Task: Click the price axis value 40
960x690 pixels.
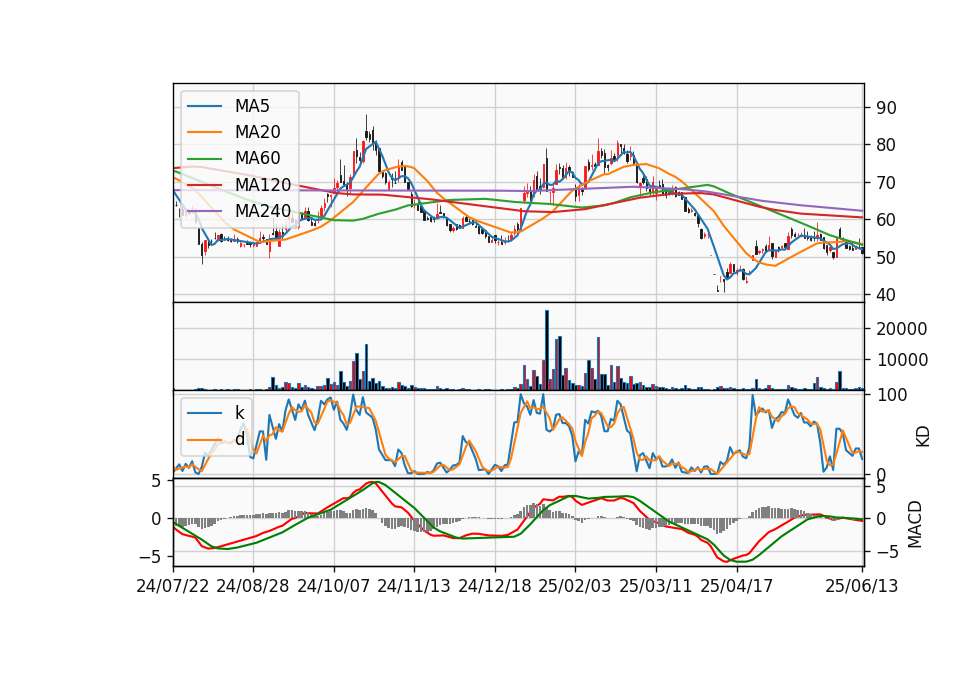Action: pos(887,294)
